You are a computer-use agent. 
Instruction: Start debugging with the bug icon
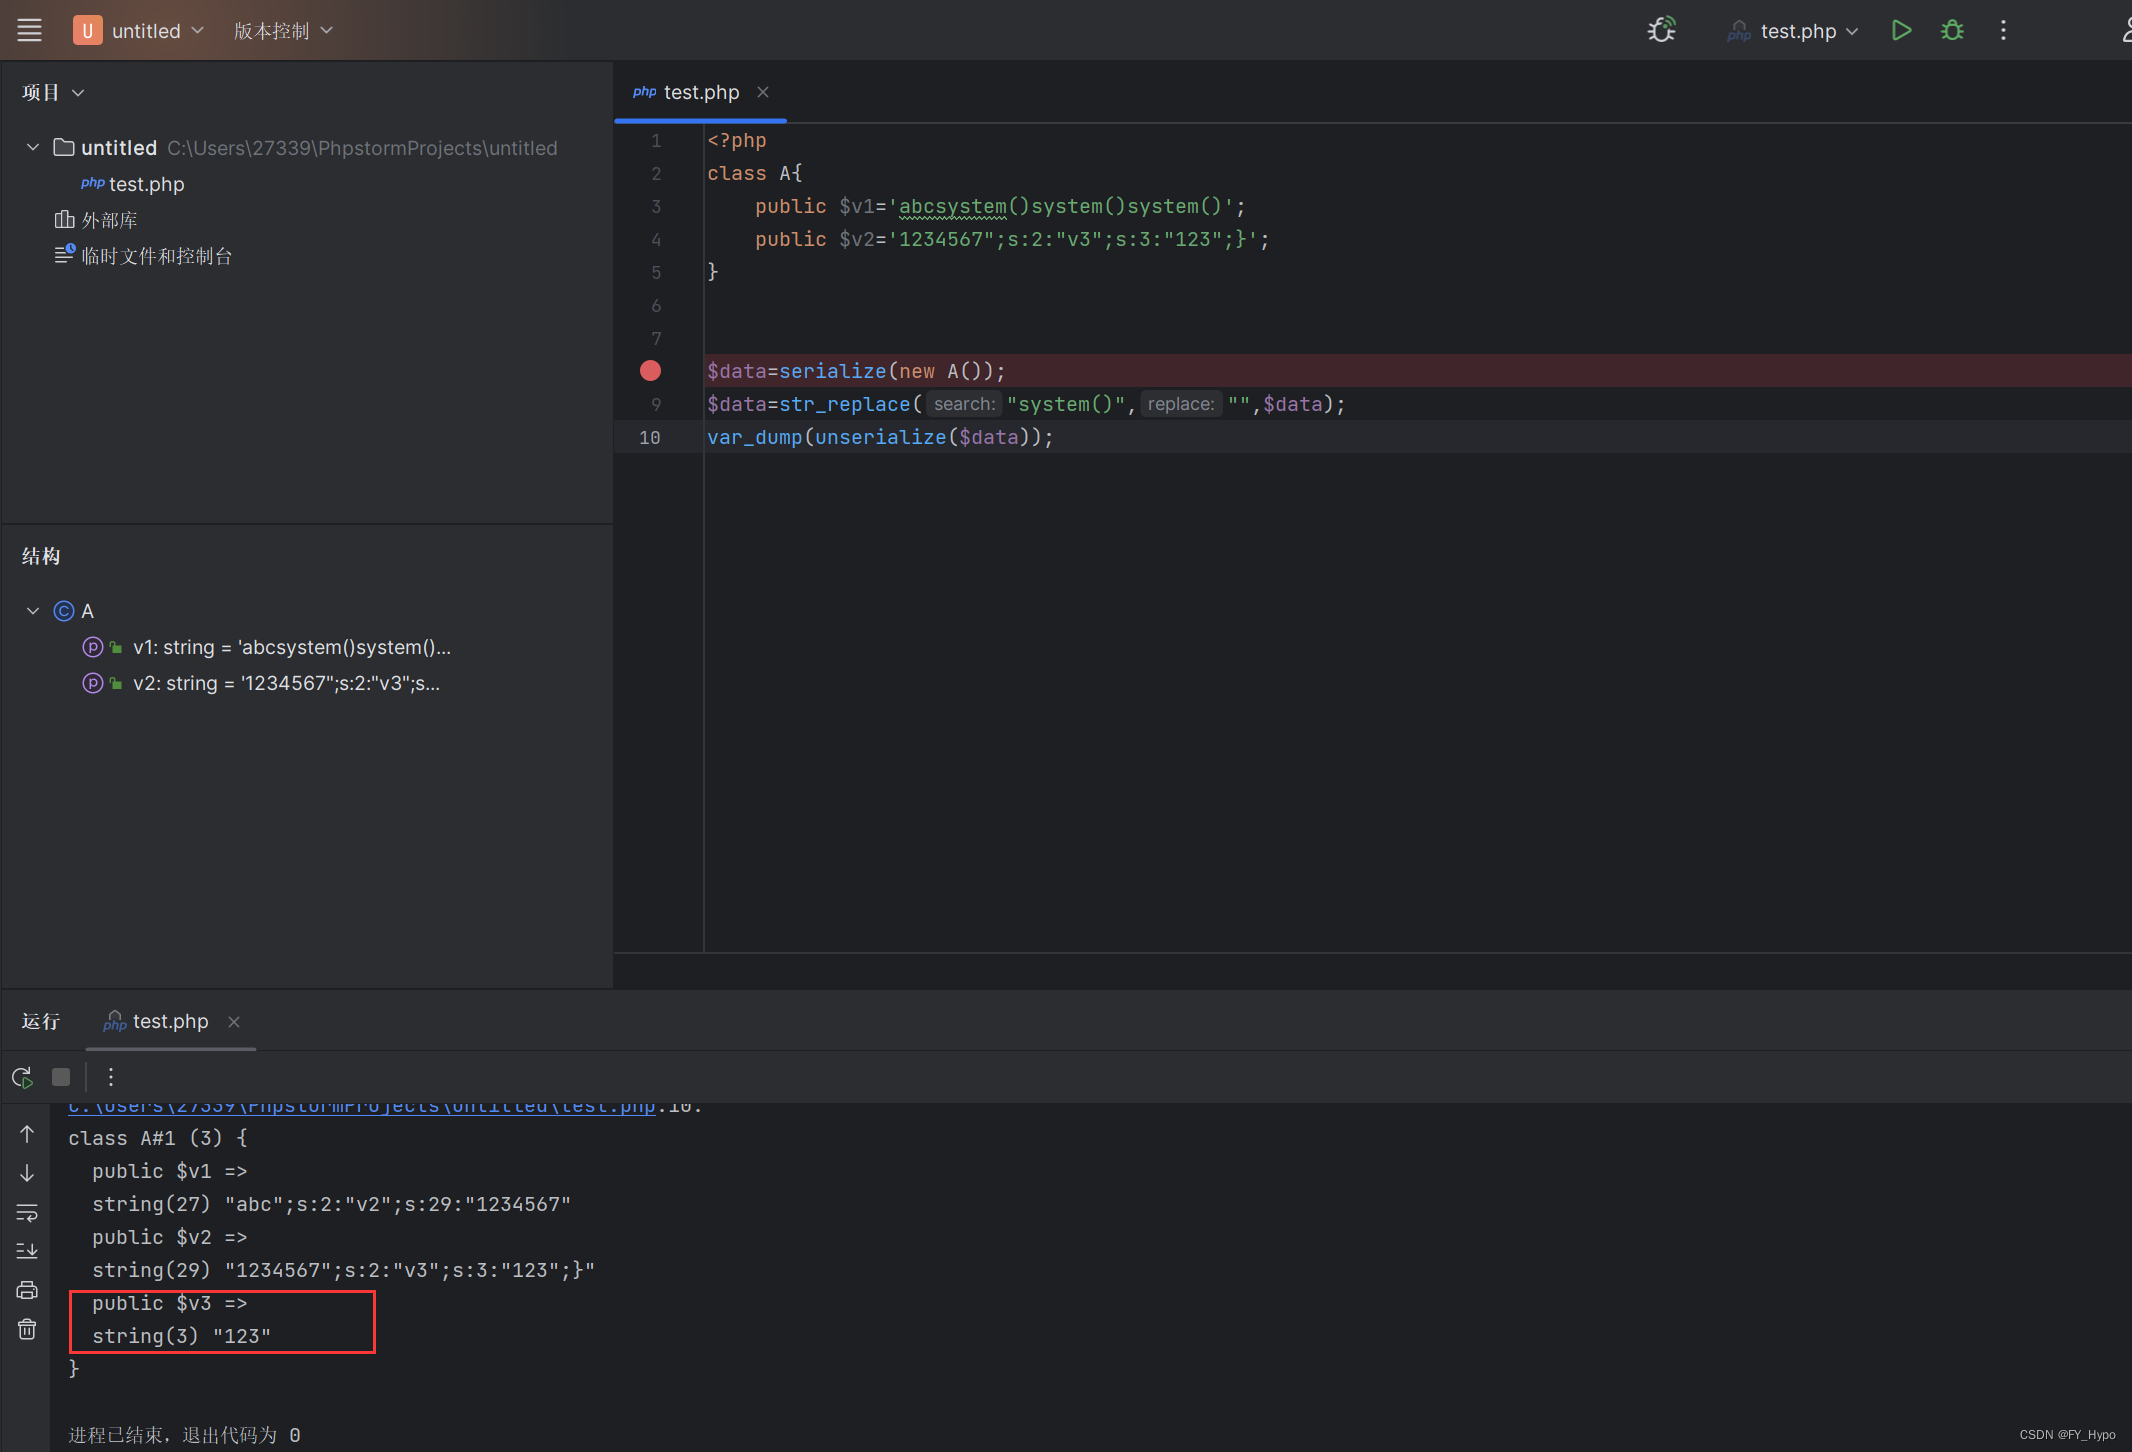click(x=1951, y=31)
